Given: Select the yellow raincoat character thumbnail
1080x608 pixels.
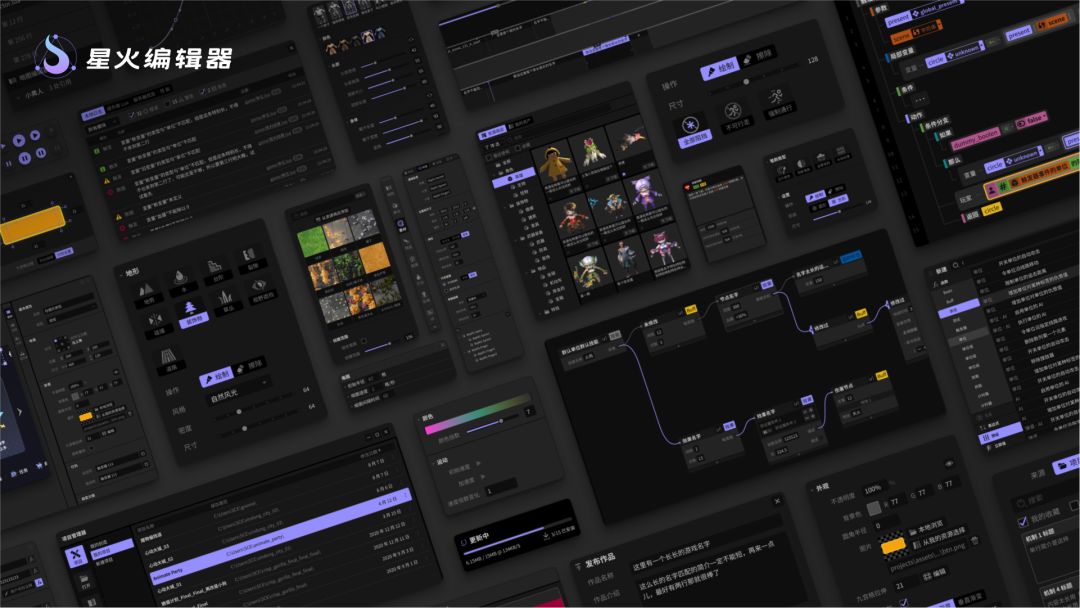Looking at the screenshot, I should tap(556, 165).
